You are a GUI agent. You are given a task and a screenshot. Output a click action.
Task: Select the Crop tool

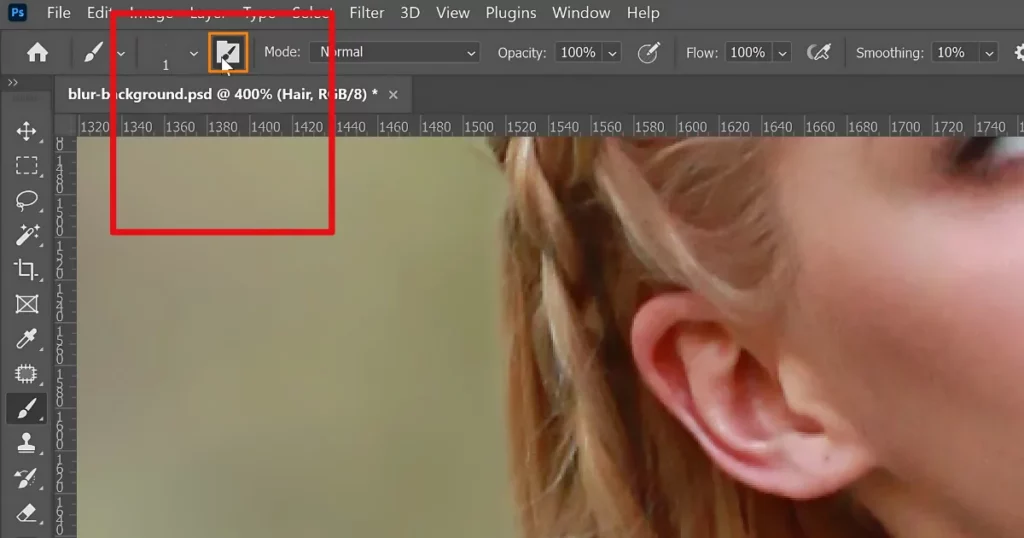click(27, 270)
